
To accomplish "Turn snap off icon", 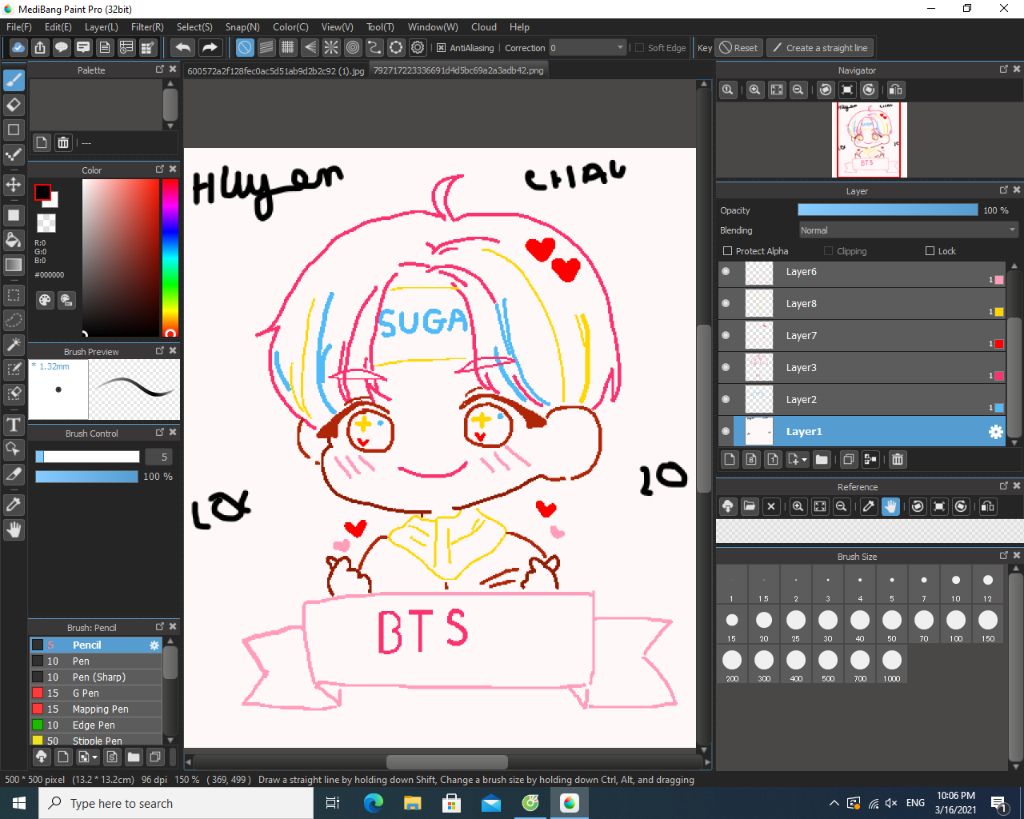I will point(244,48).
